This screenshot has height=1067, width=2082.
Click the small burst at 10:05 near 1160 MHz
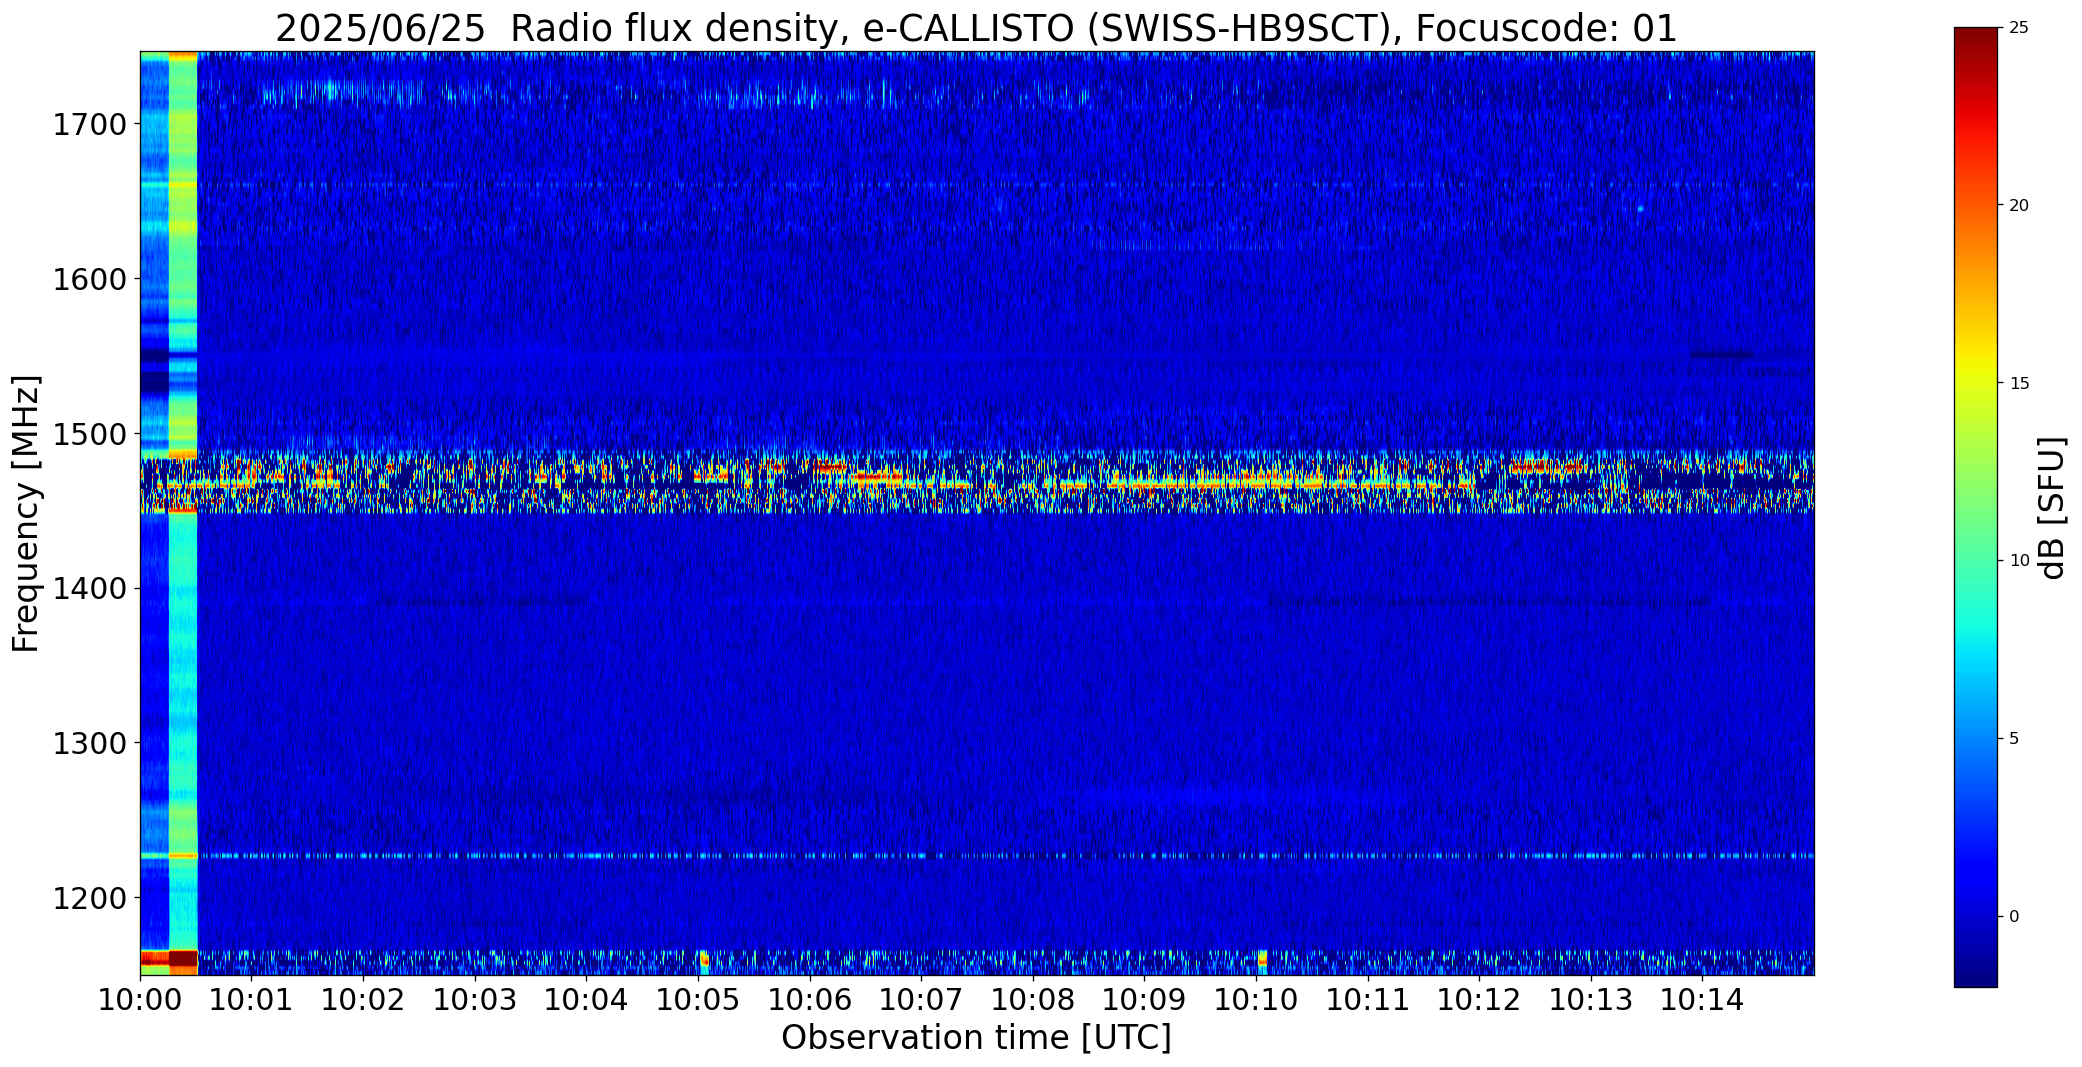pos(703,960)
